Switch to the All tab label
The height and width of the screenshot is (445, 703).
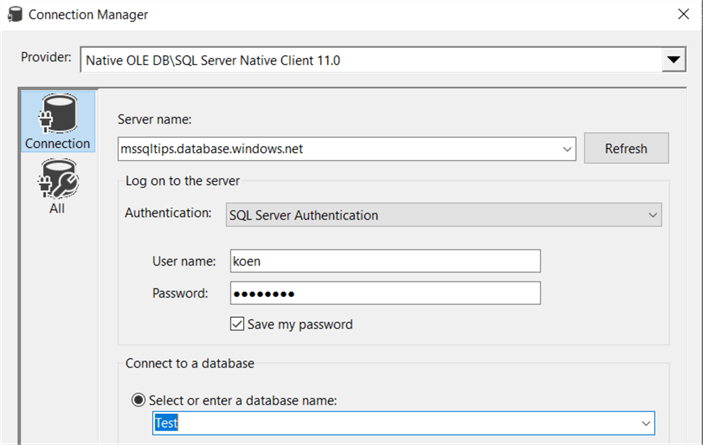pyautogui.click(x=57, y=209)
